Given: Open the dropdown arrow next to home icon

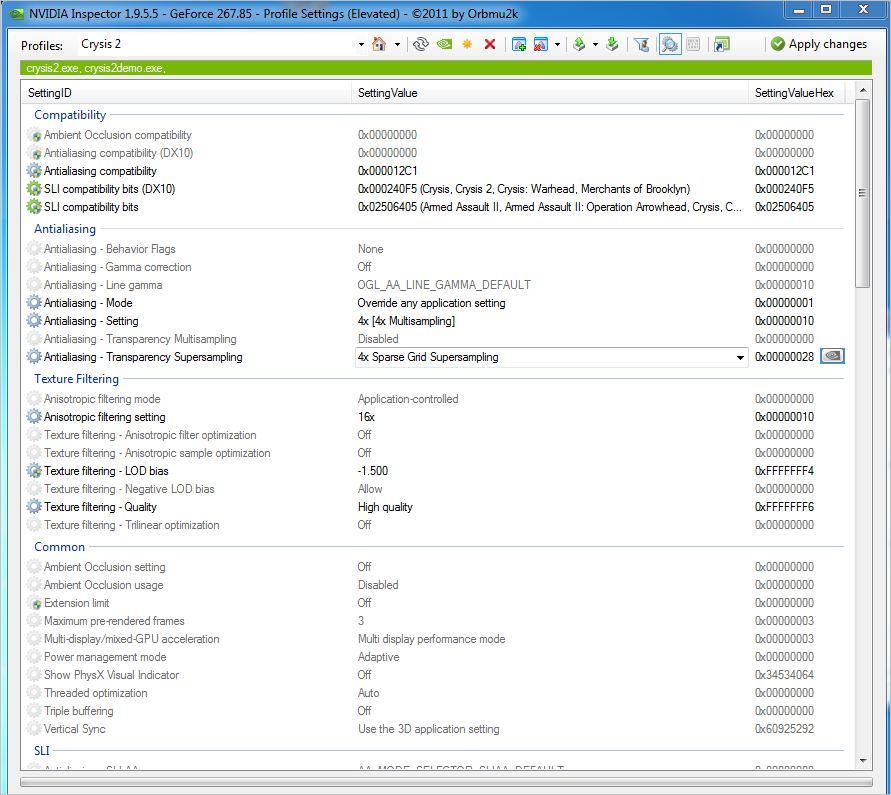Looking at the screenshot, I should 397,44.
